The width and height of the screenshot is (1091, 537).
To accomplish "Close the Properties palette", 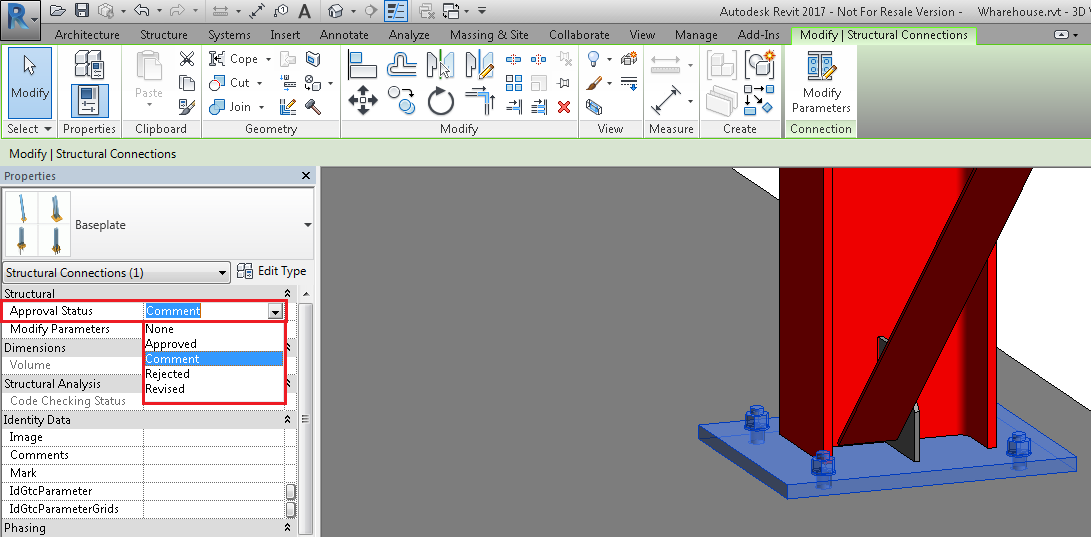I will 305,176.
